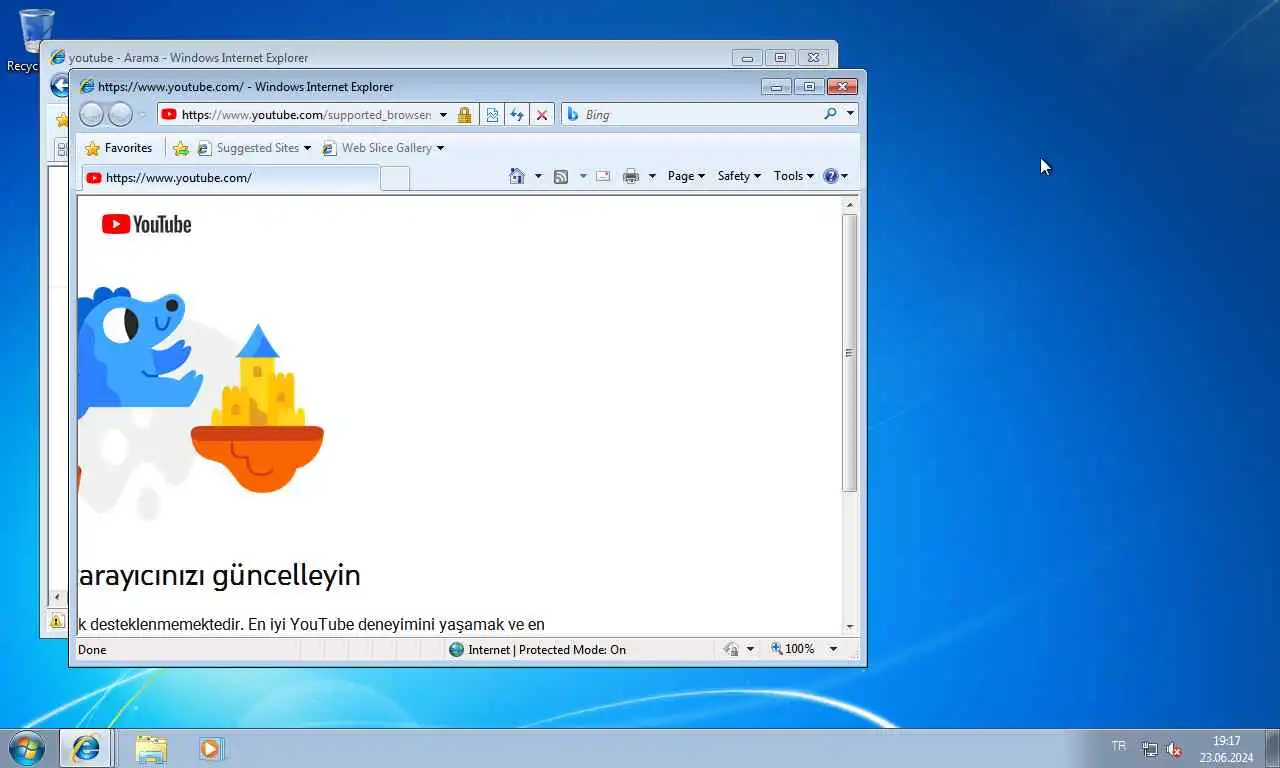Click the privacy report icon in status bar
Screen dimensions: 1280x768
point(732,650)
